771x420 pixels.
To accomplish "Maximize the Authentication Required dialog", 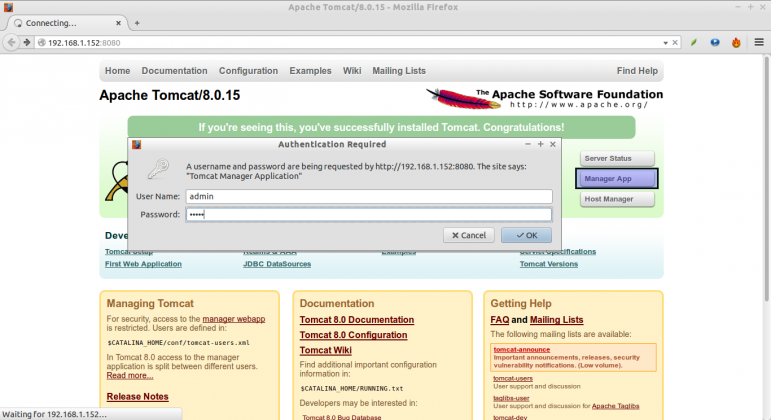I will tap(540, 144).
